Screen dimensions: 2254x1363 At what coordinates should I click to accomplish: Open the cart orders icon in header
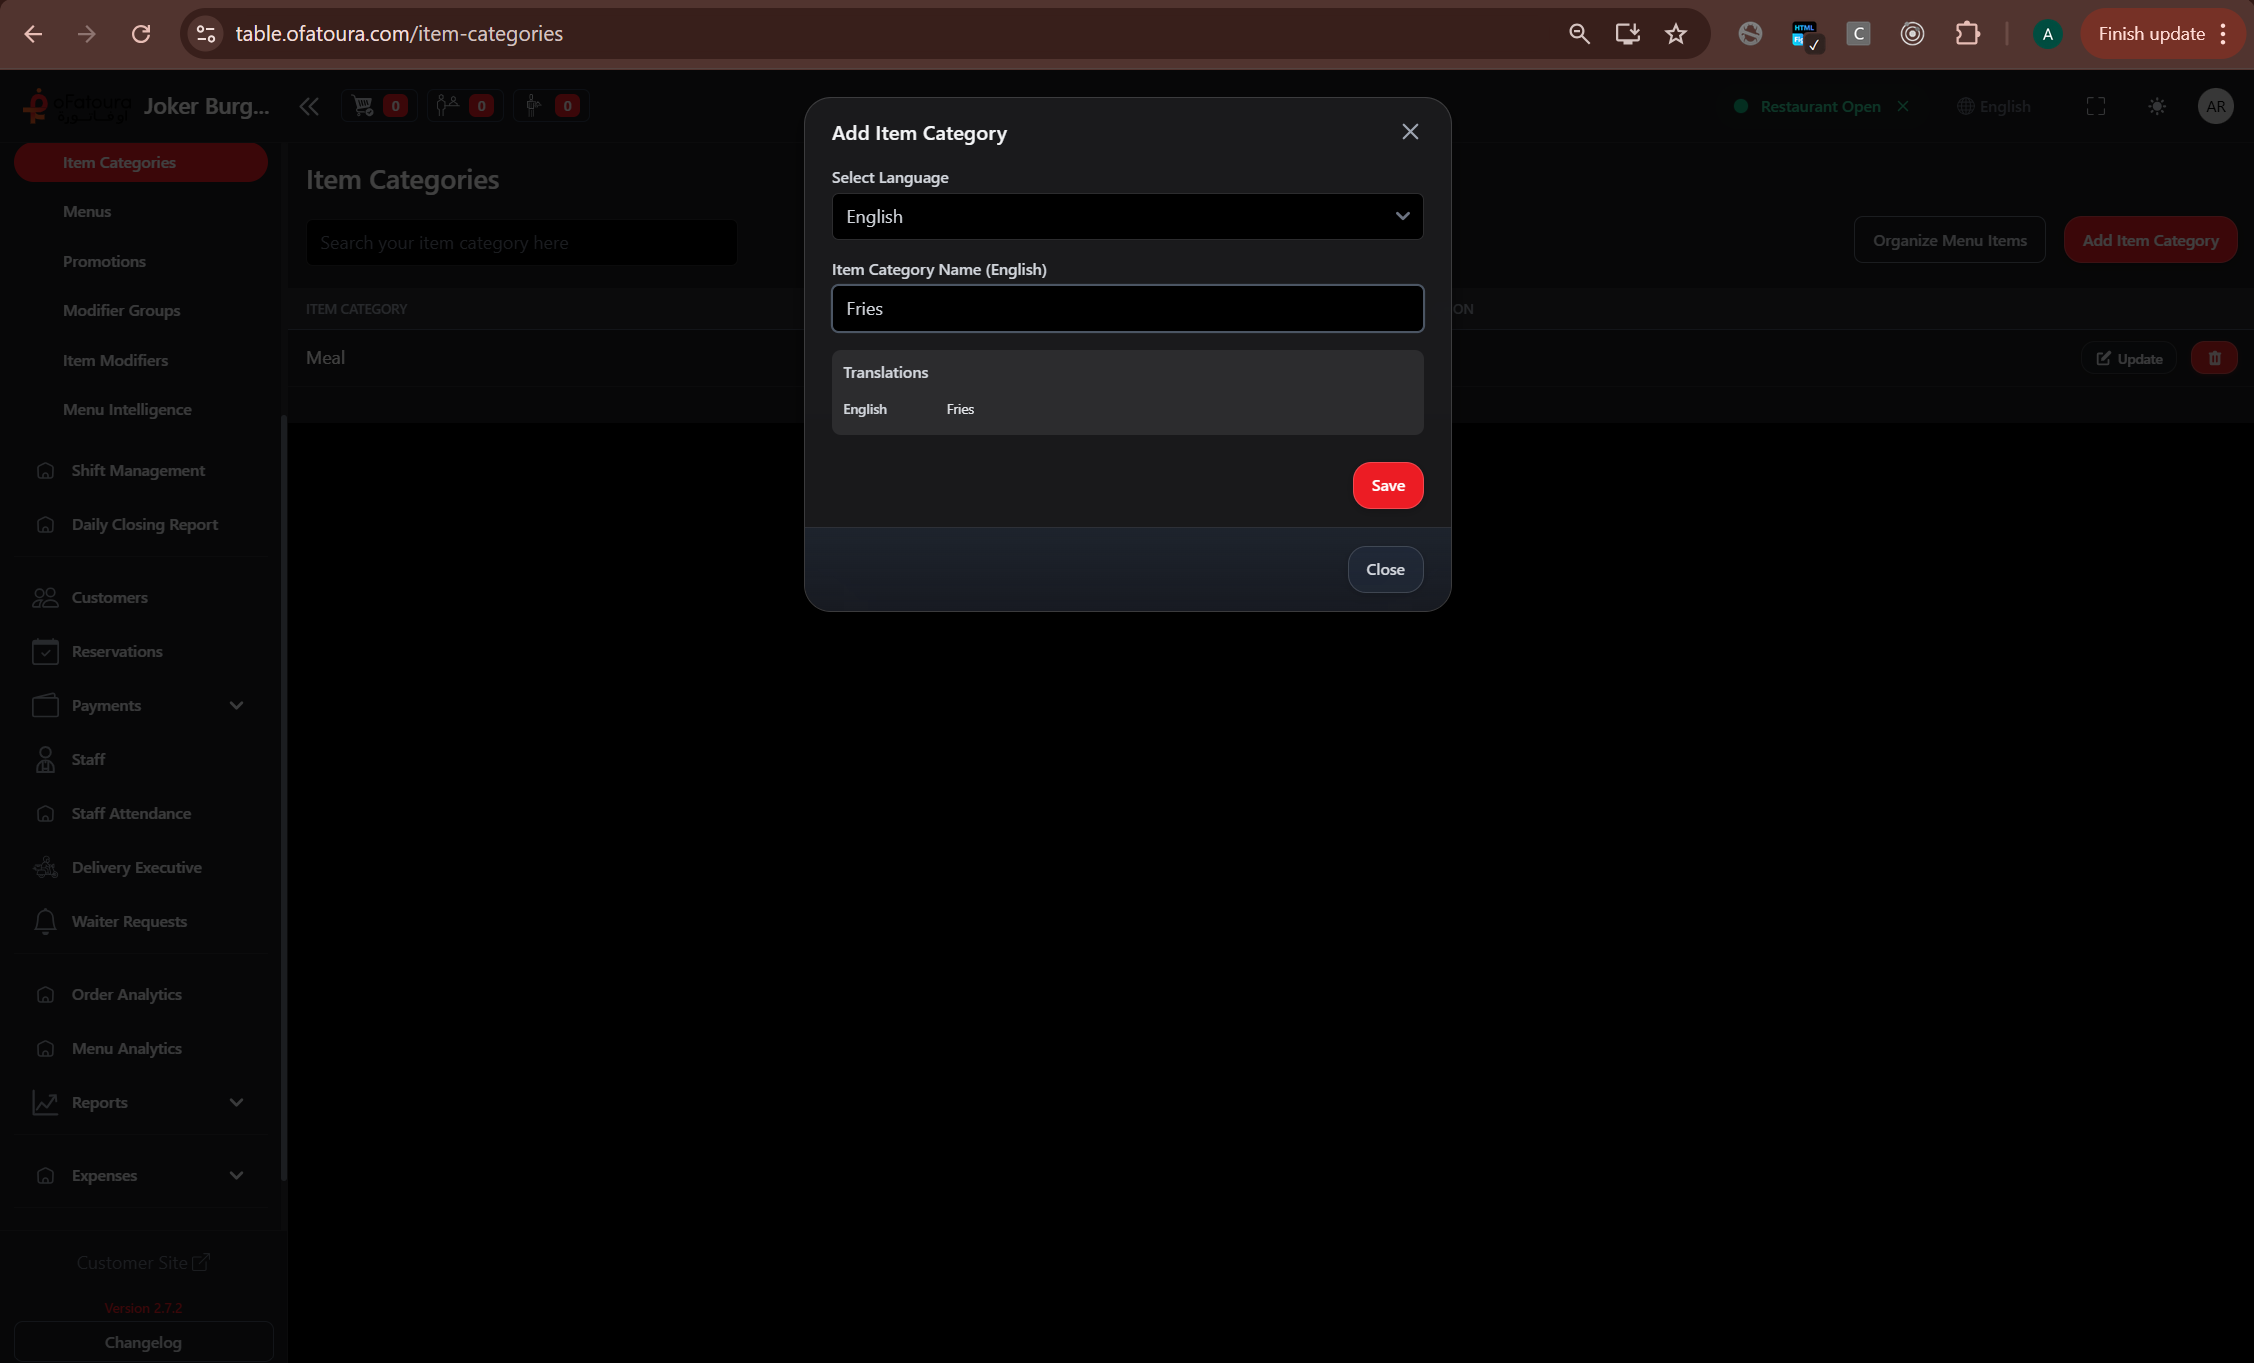[363, 106]
